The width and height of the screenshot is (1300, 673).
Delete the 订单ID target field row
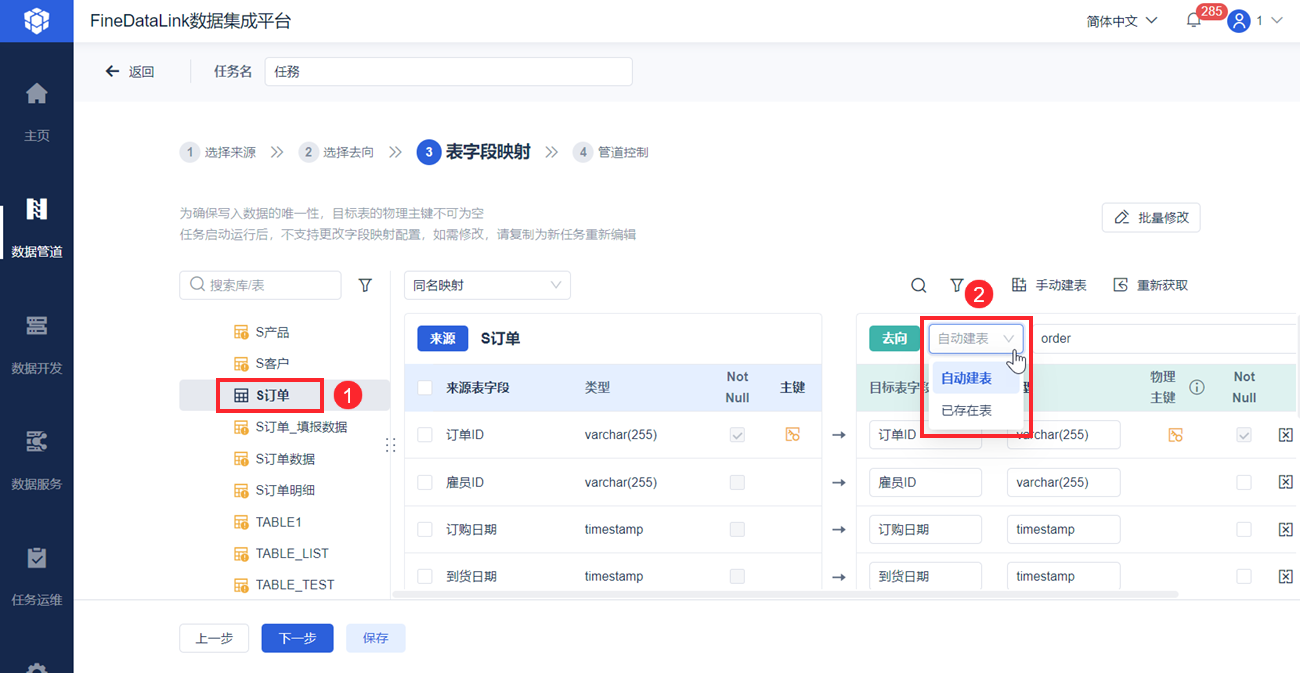(1286, 435)
